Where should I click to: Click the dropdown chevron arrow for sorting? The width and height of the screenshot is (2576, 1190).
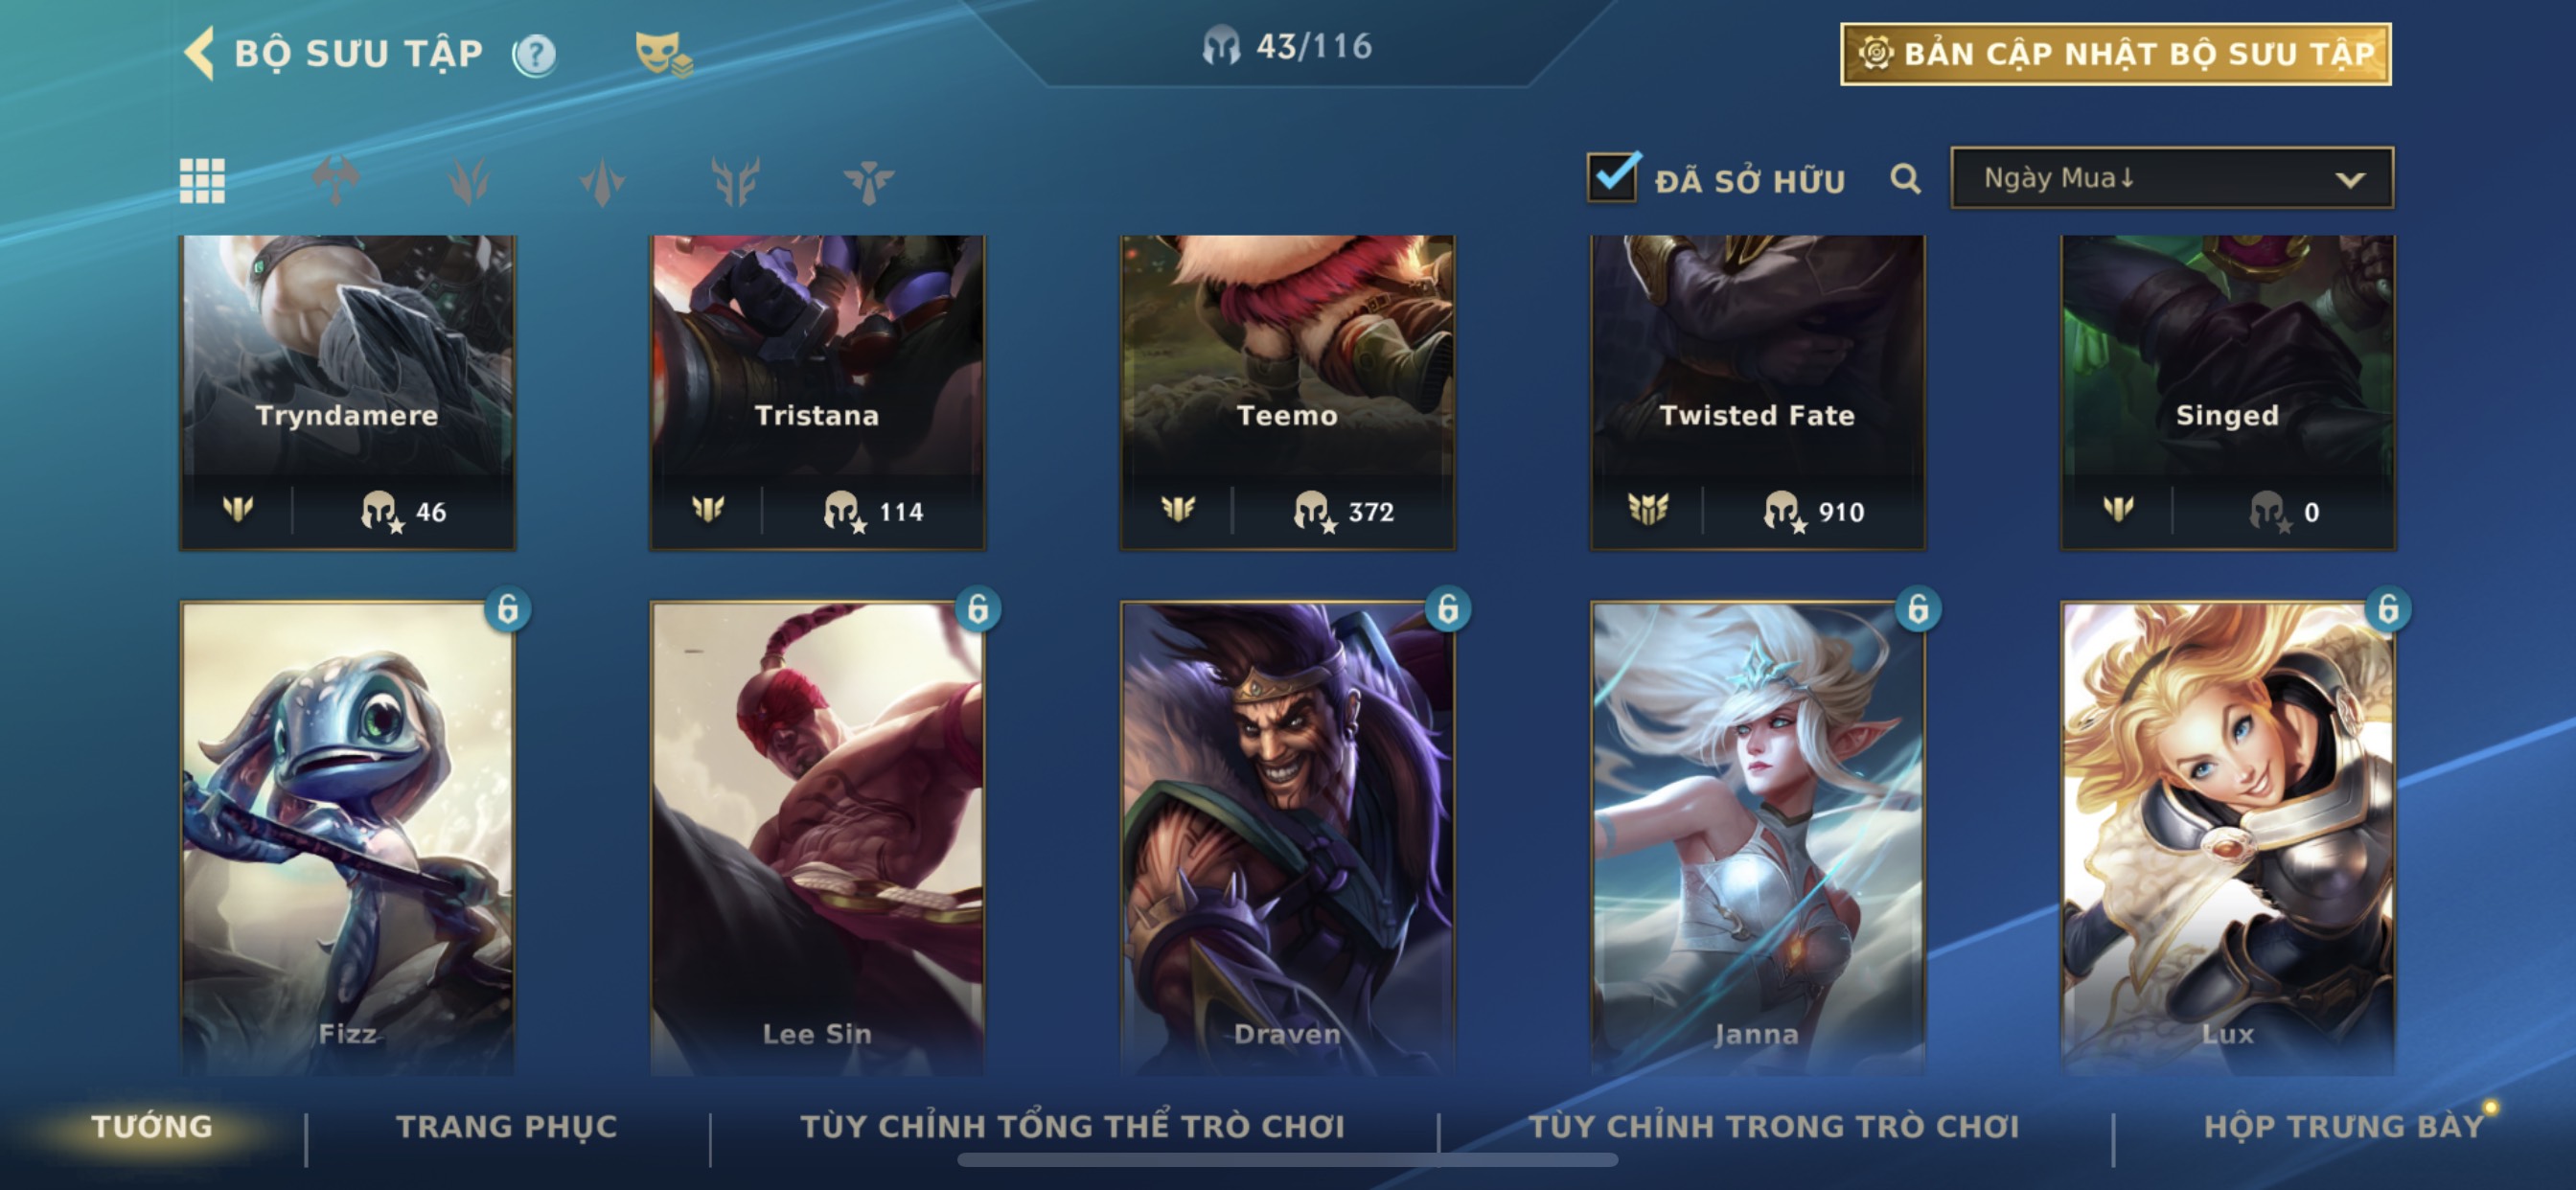pyautogui.click(x=2350, y=181)
